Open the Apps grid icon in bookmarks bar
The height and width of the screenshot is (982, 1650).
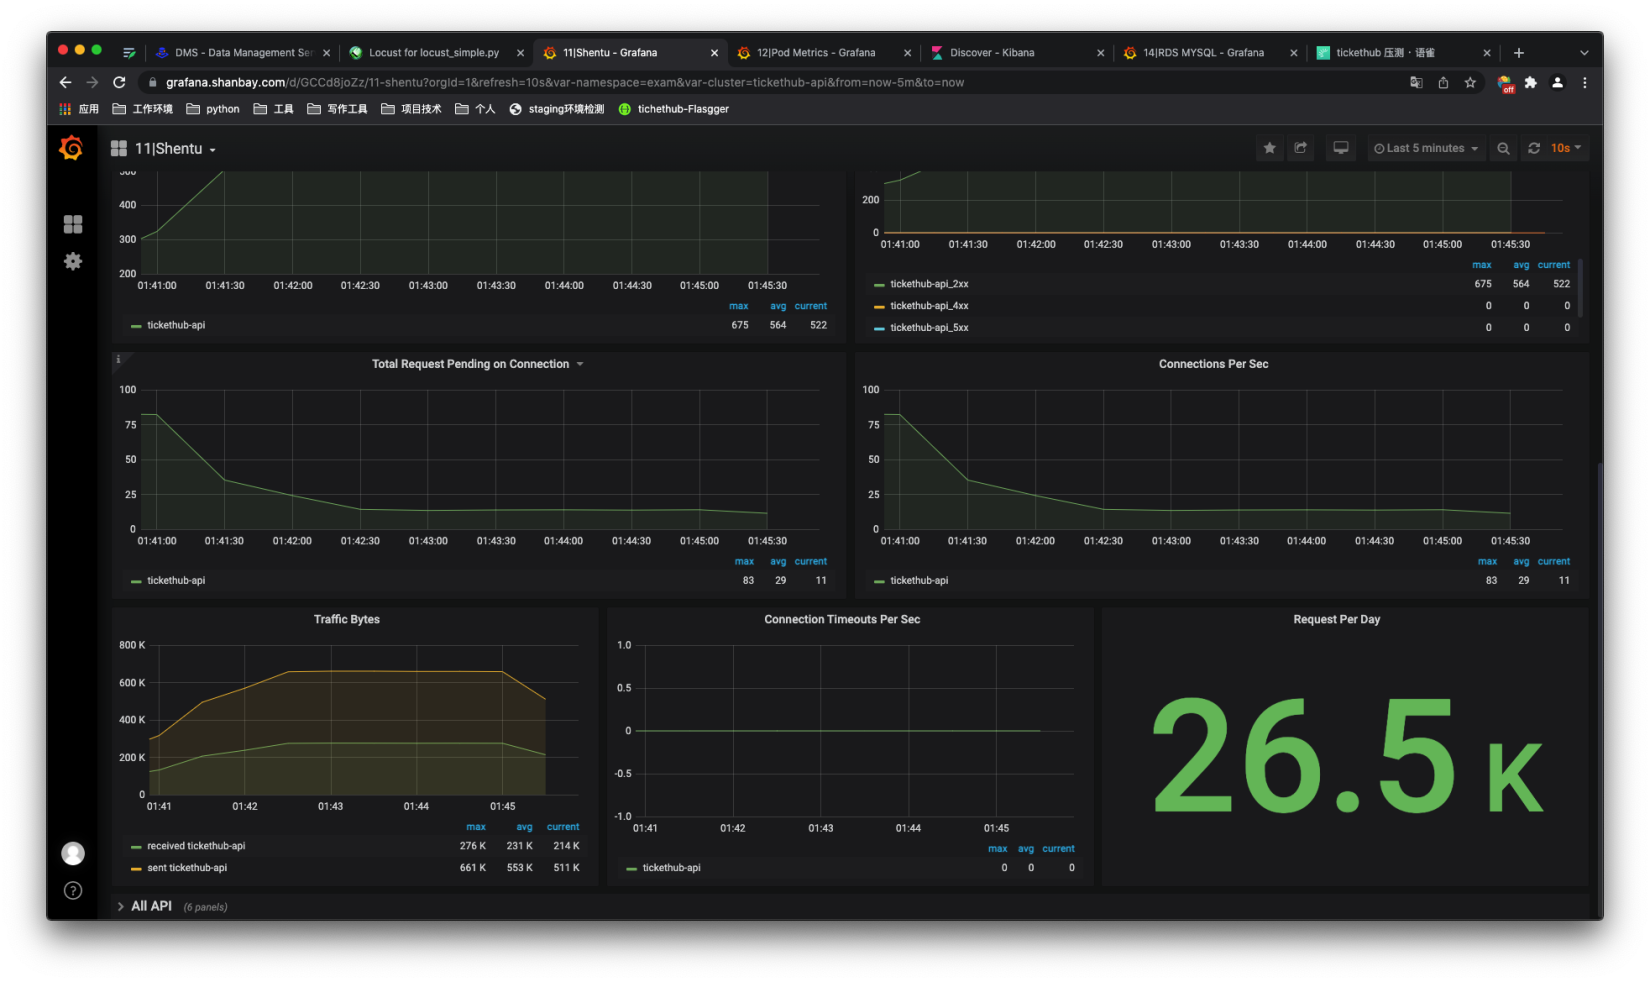pos(65,109)
